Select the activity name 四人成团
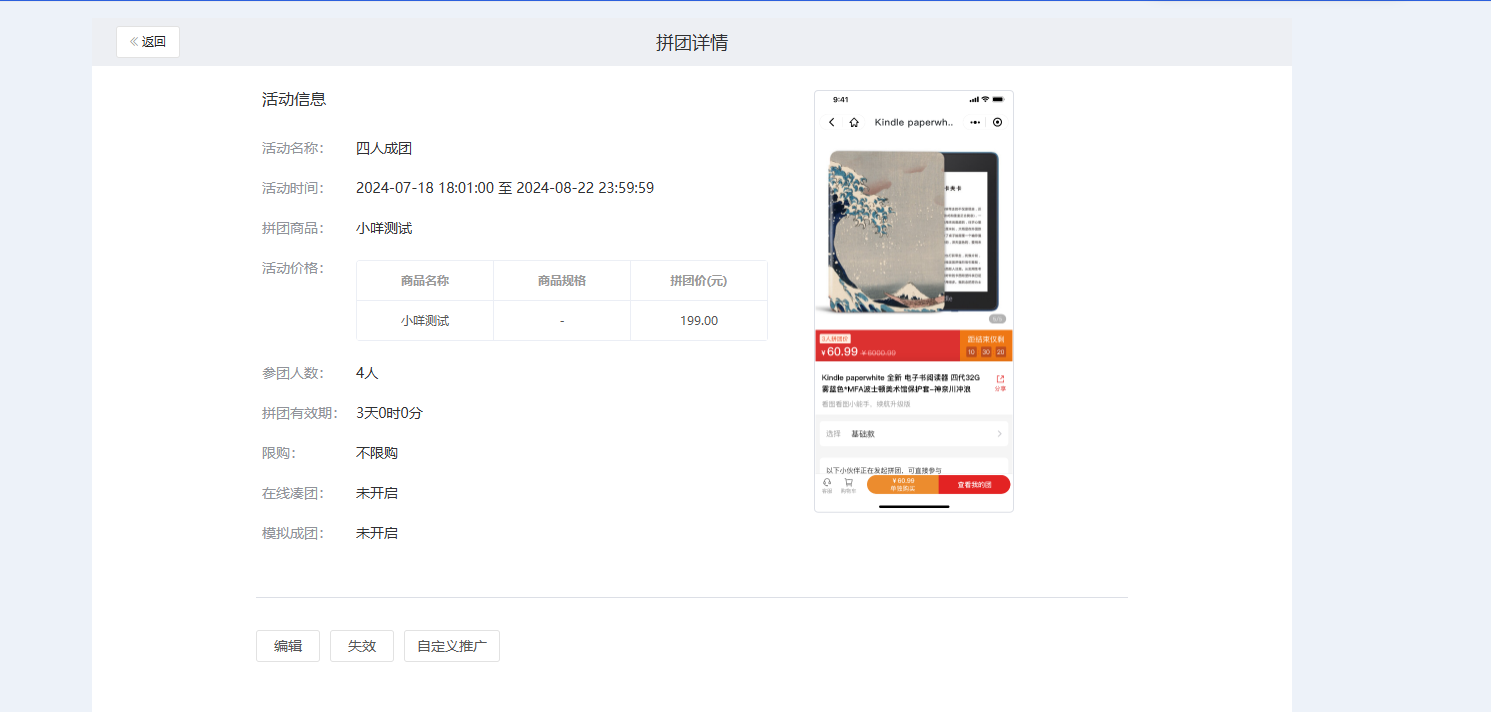The image size is (1491, 712). [384, 148]
